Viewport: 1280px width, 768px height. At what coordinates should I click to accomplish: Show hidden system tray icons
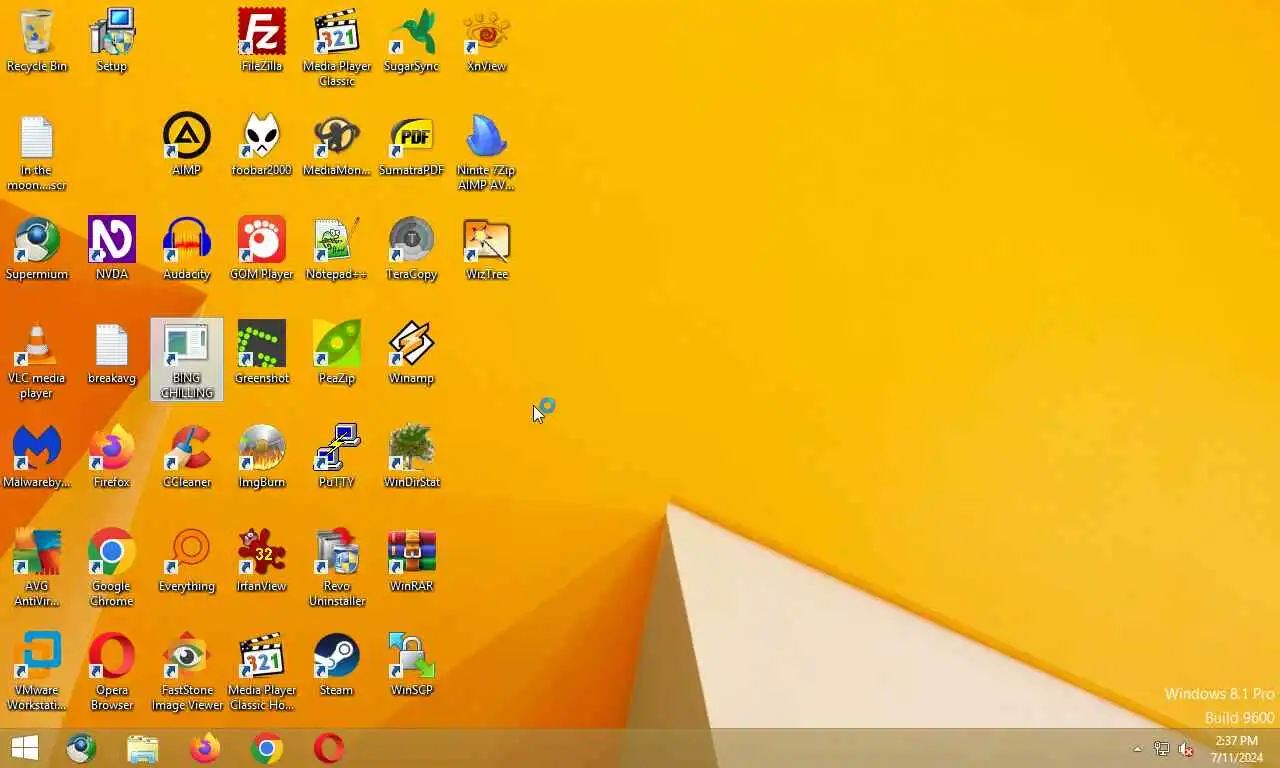(1137, 749)
